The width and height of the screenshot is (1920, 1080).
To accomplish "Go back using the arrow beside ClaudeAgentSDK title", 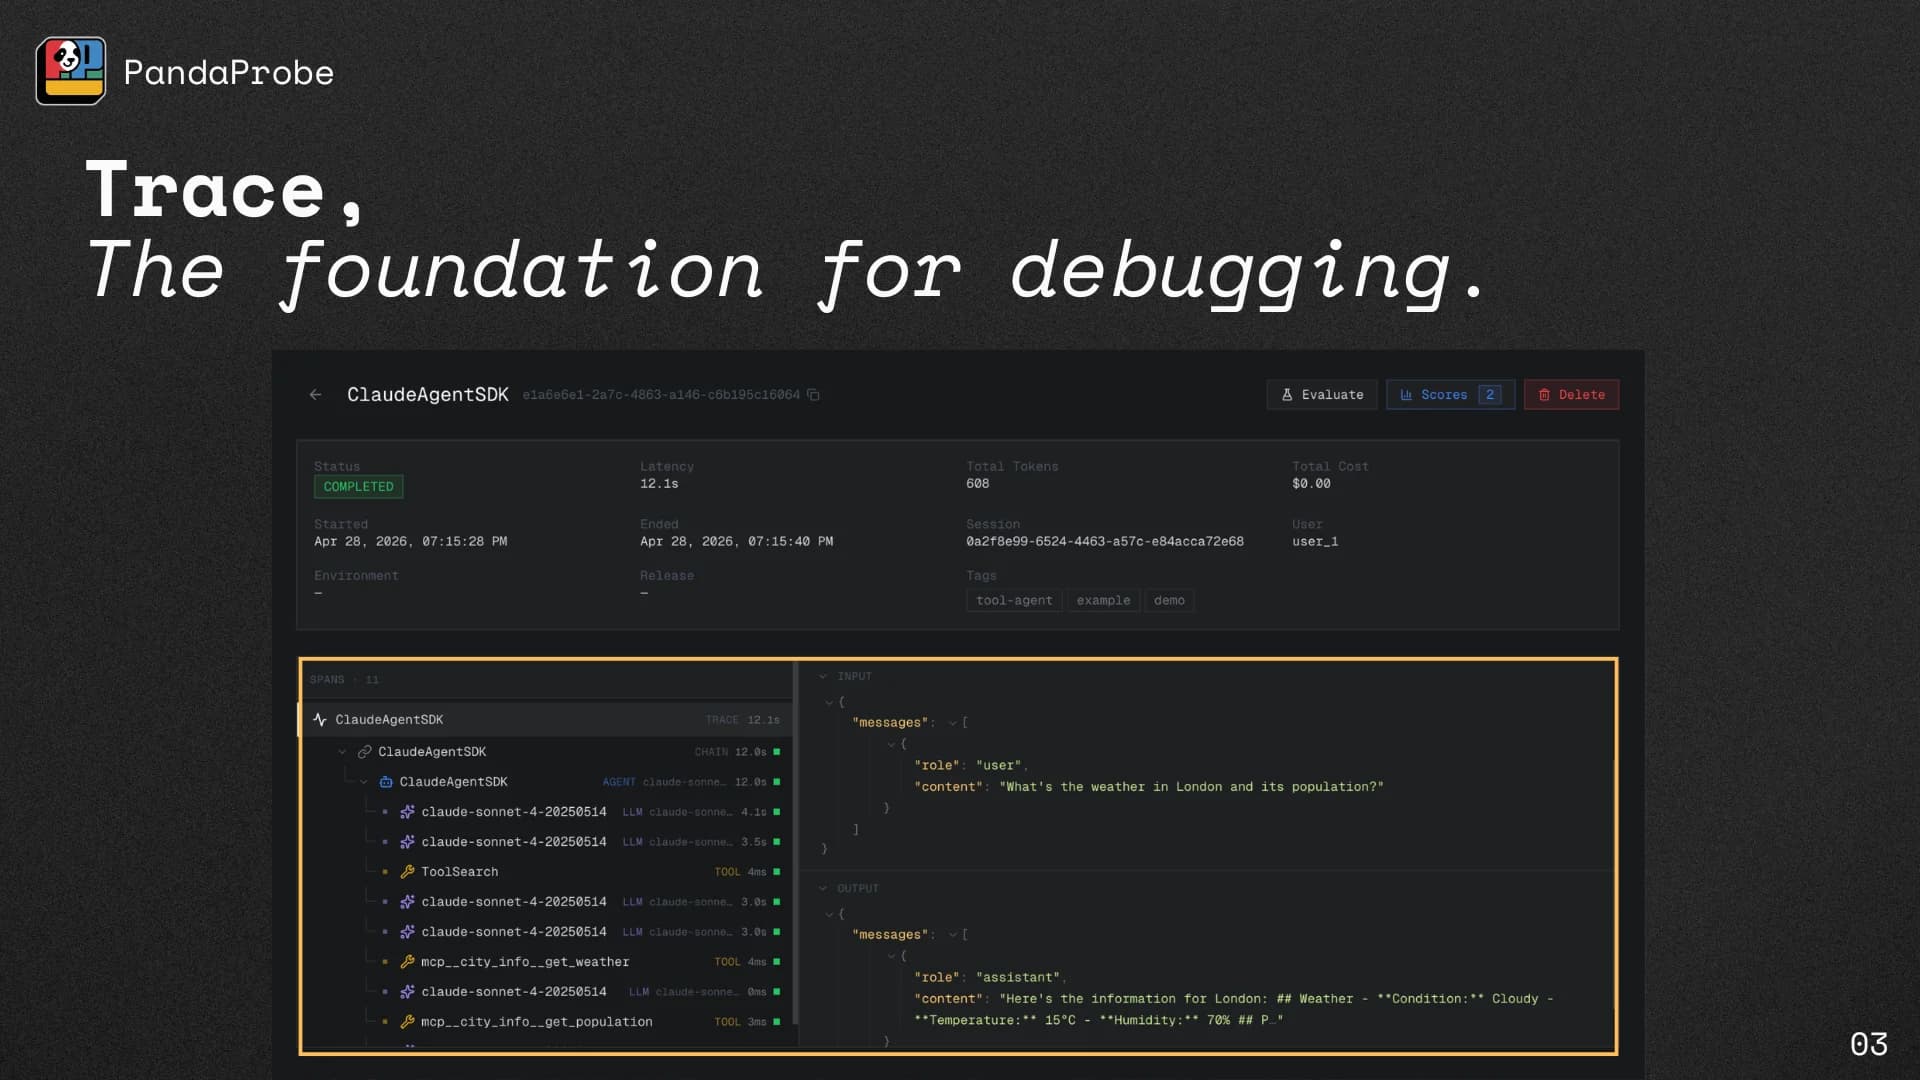I will pyautogui.click(x=316, y=395).
